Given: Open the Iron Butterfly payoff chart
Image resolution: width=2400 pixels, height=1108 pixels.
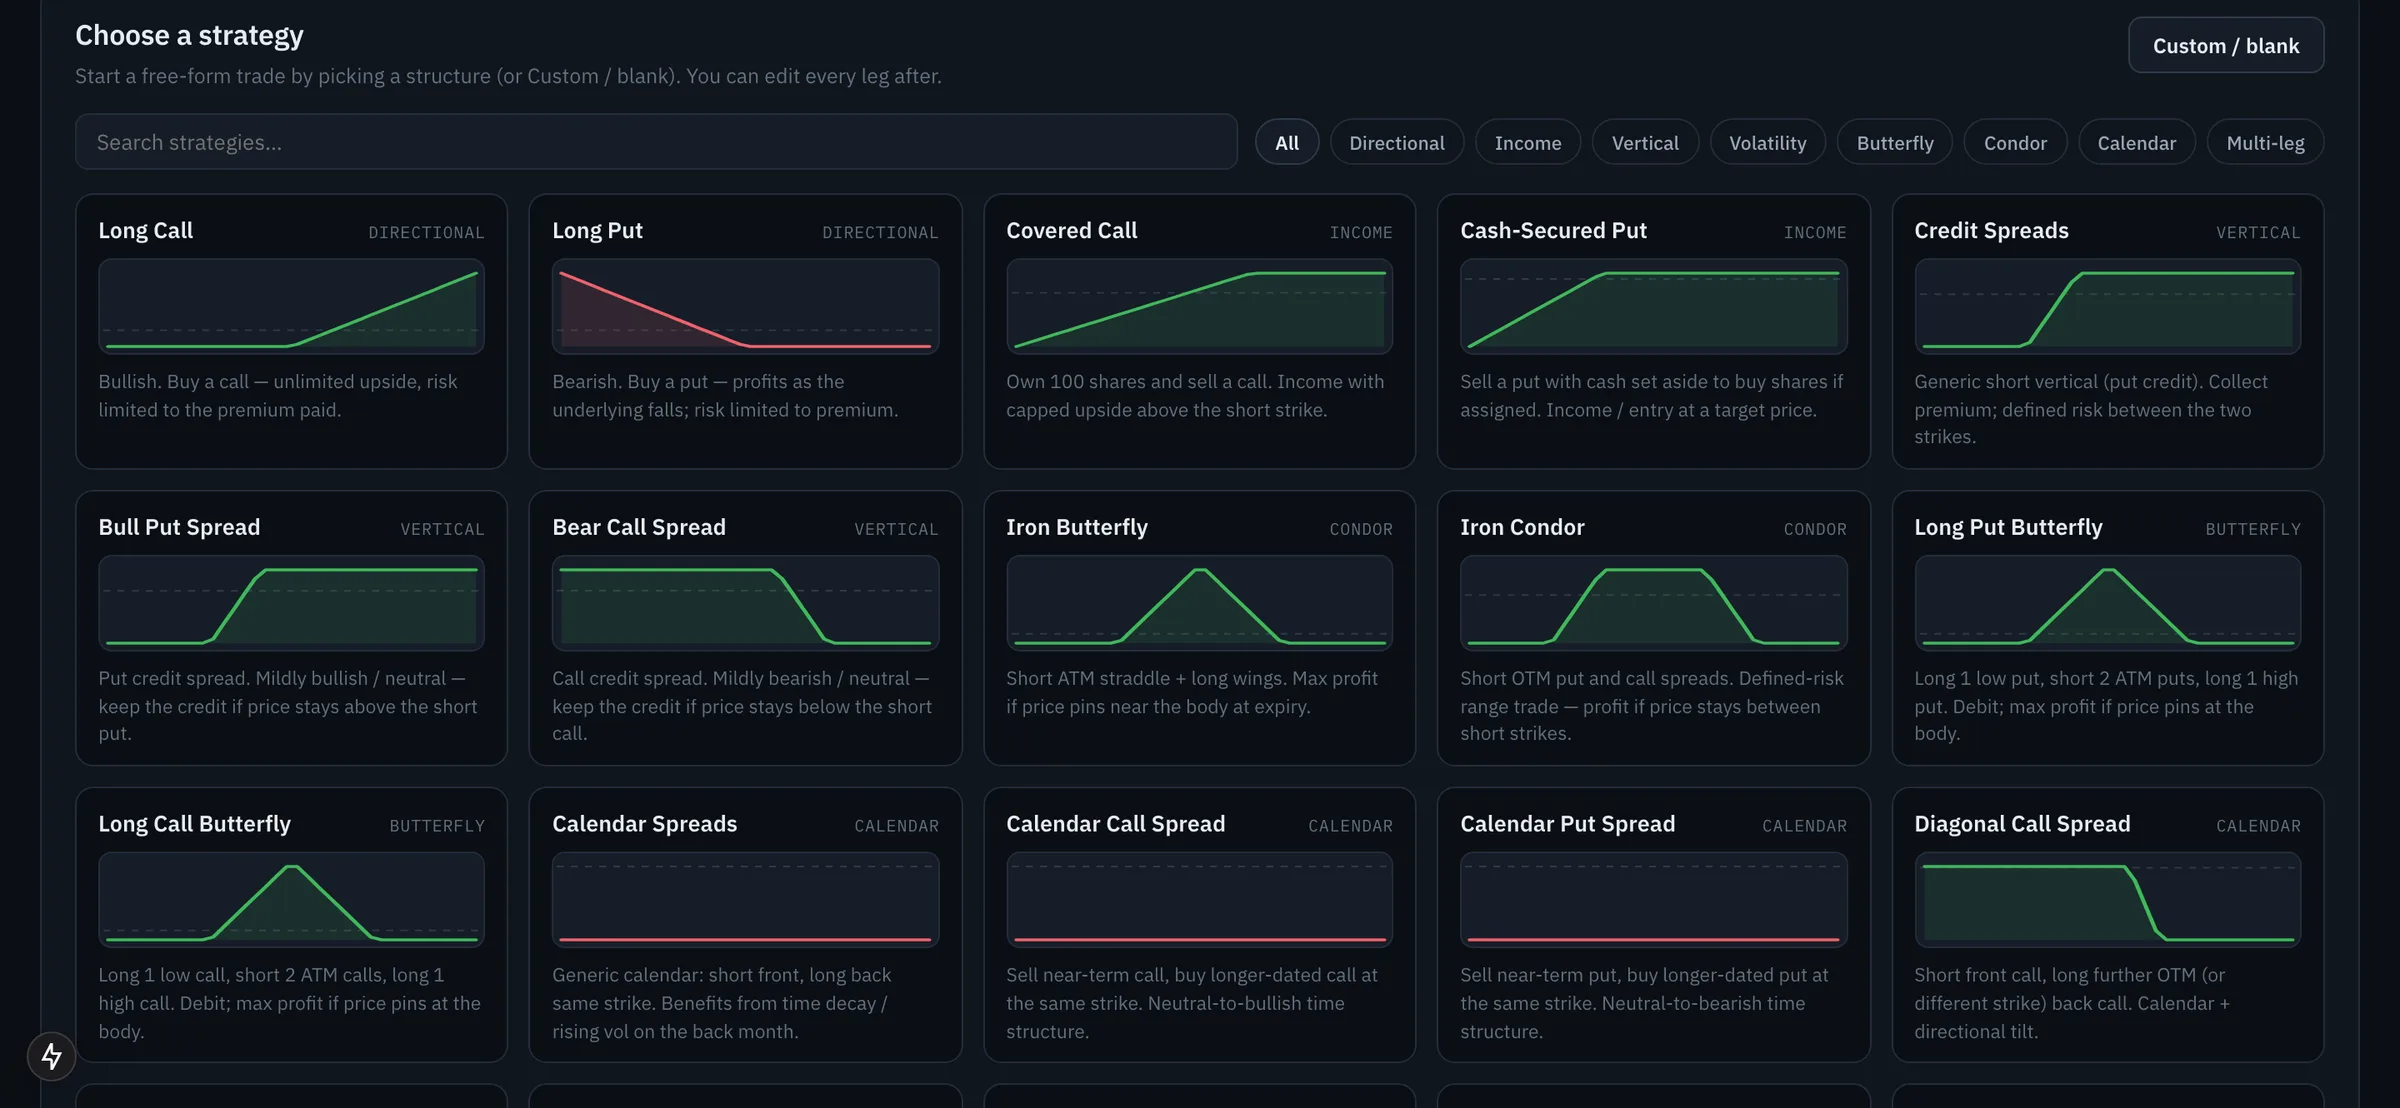Looking at the screenshot, I should [x=1199, y=603].
